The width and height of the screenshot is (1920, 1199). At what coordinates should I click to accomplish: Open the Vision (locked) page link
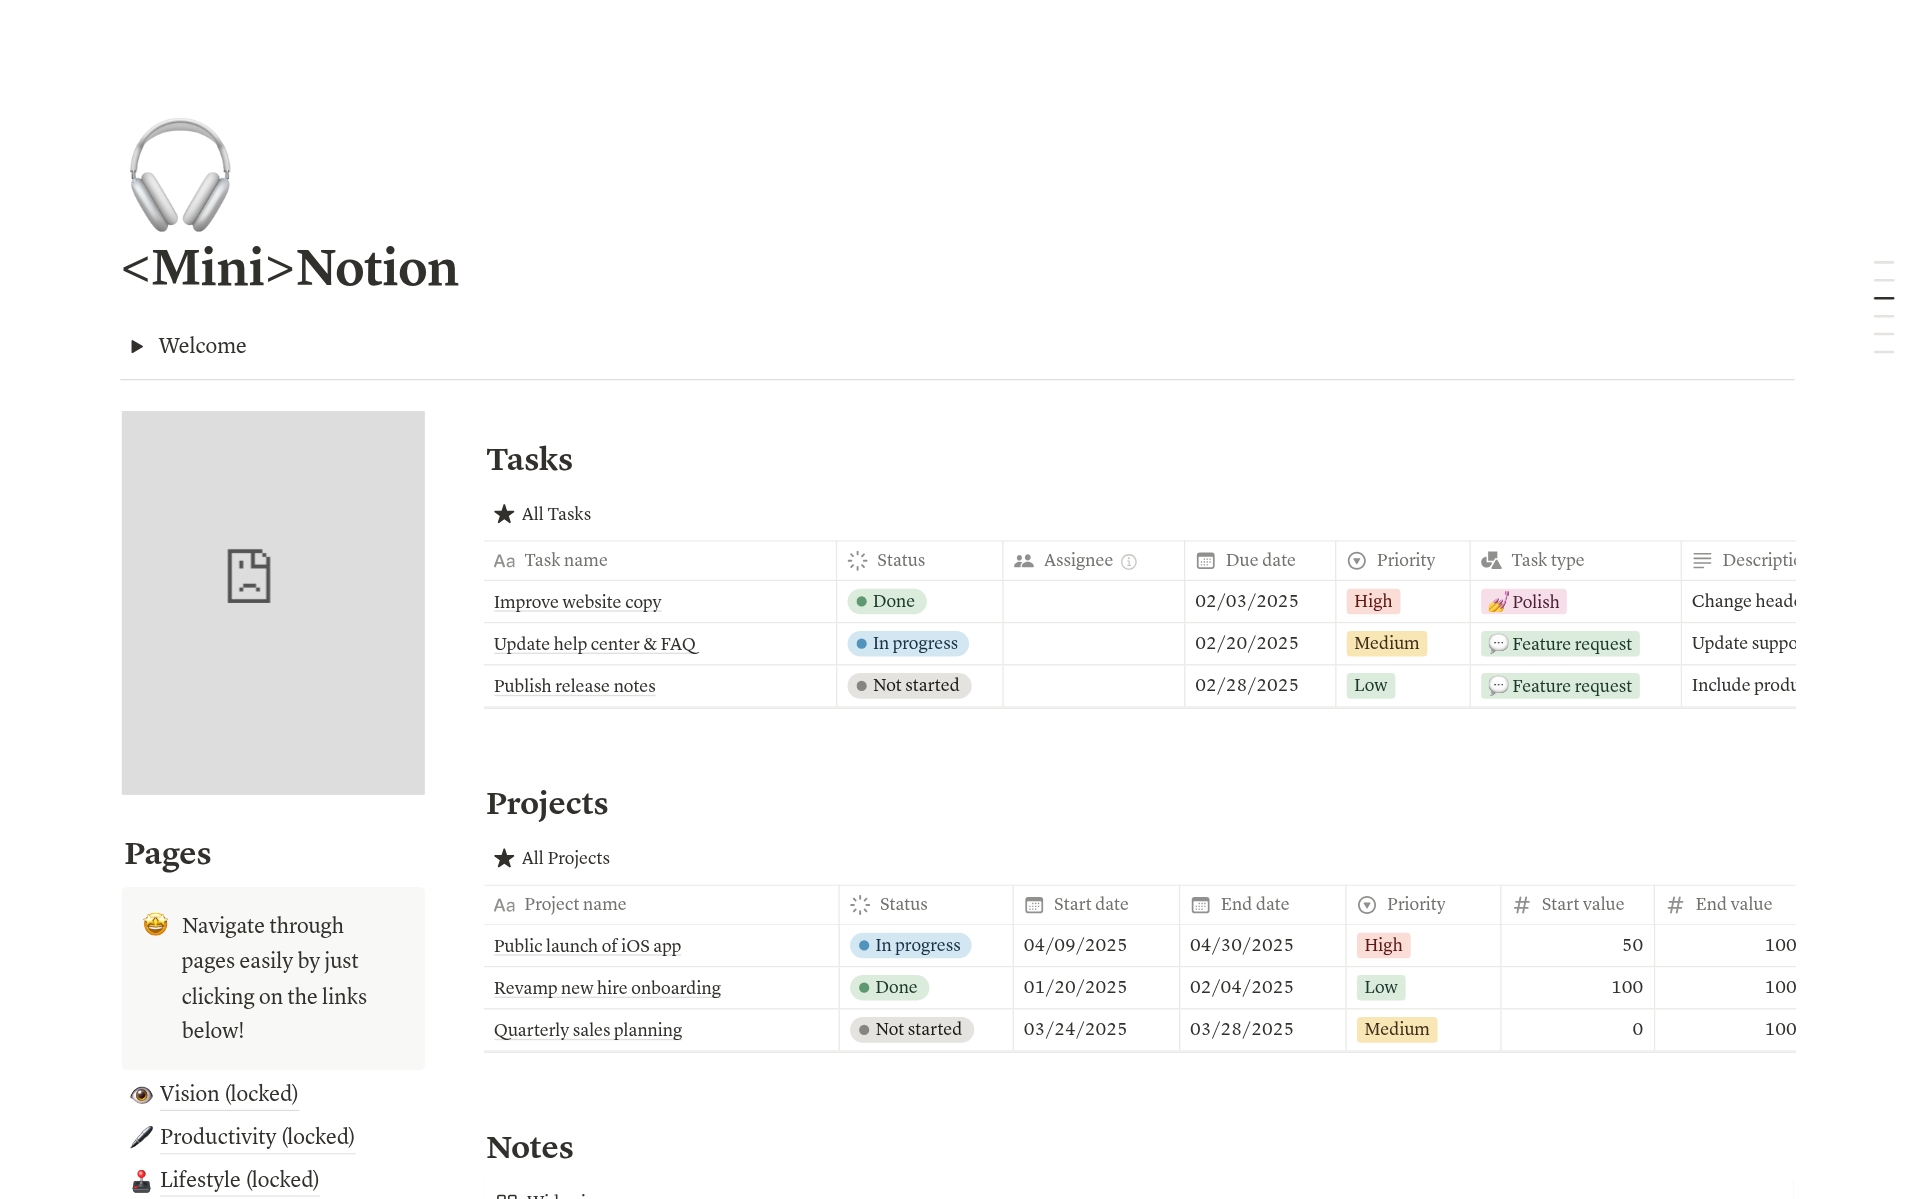[228, 1094]
